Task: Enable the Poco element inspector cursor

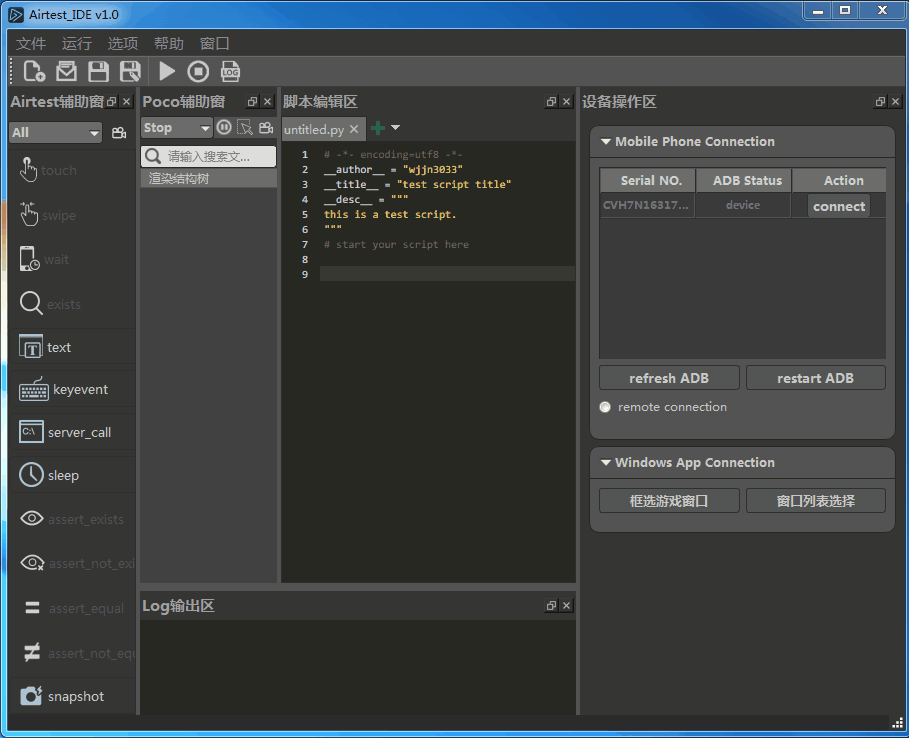Action: (x=245, y=128)
